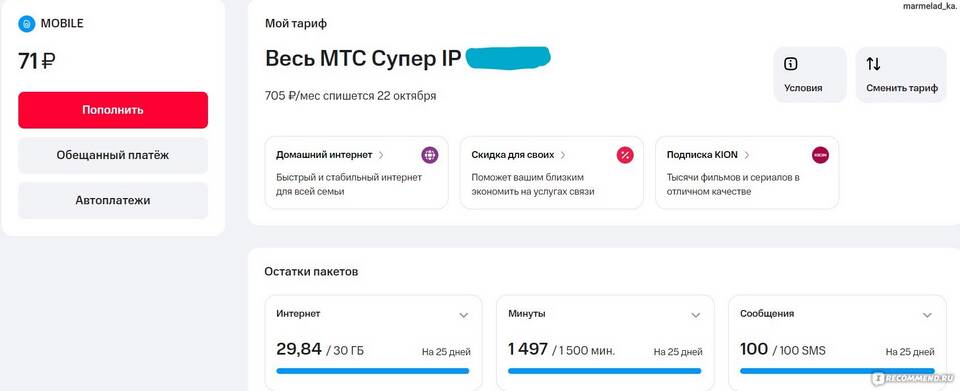Open tariff conditions info icon
960x391 pixels.
click(x=790, y=64)
